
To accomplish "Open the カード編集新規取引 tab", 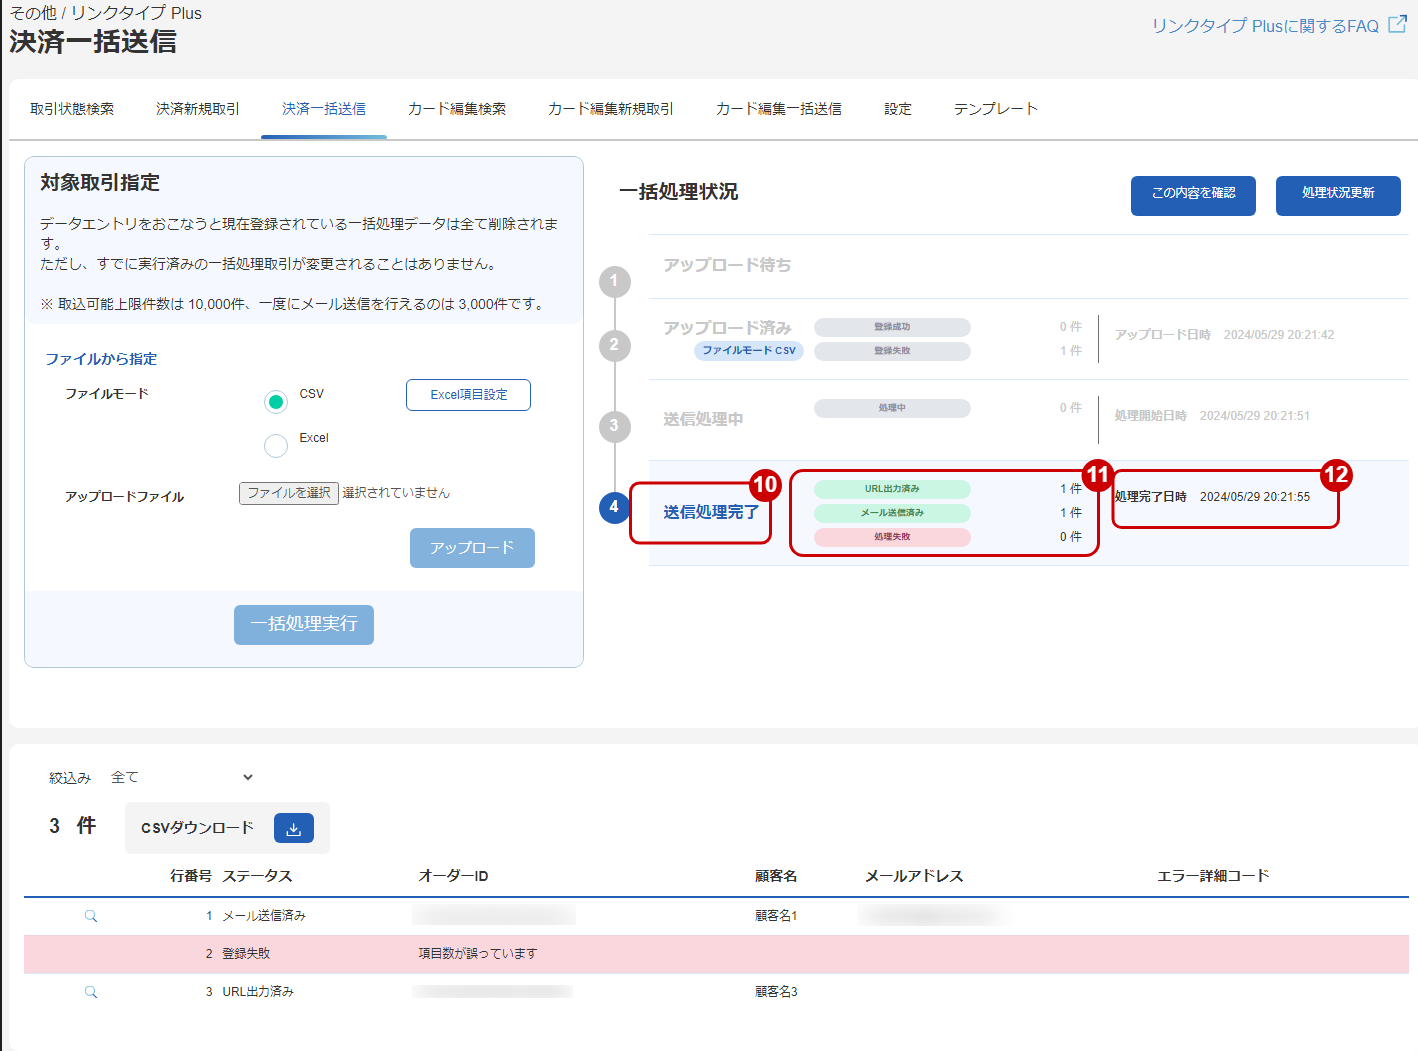I will pos(611,109).
